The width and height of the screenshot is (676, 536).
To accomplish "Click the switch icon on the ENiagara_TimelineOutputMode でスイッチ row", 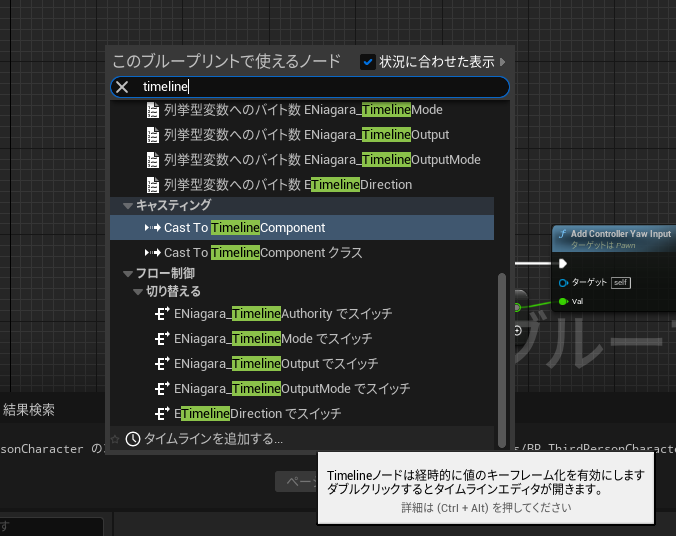I will click(162, 389).
